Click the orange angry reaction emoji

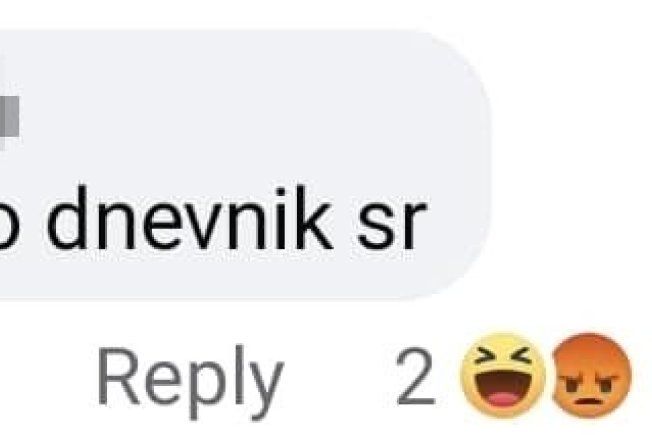[591, 376]
